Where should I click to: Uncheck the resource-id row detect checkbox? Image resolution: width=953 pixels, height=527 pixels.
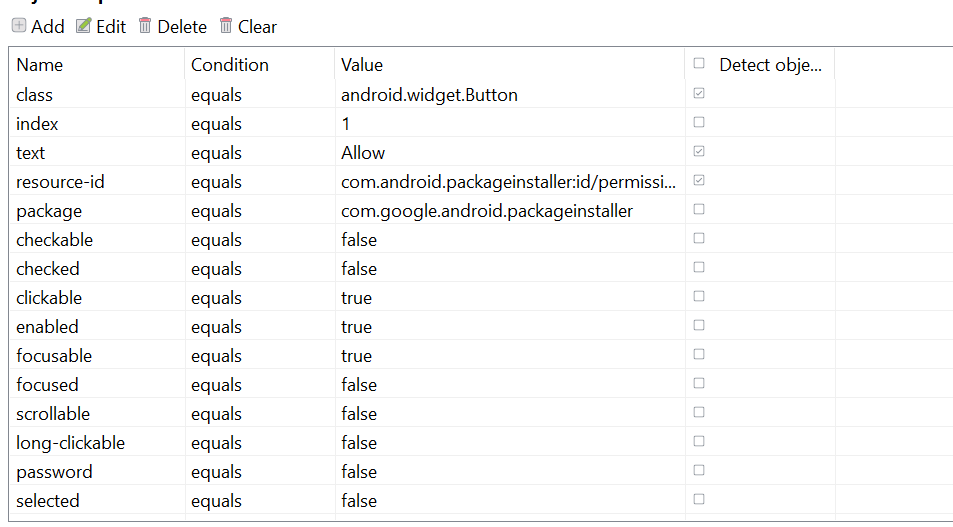click(x=699, y=181)
